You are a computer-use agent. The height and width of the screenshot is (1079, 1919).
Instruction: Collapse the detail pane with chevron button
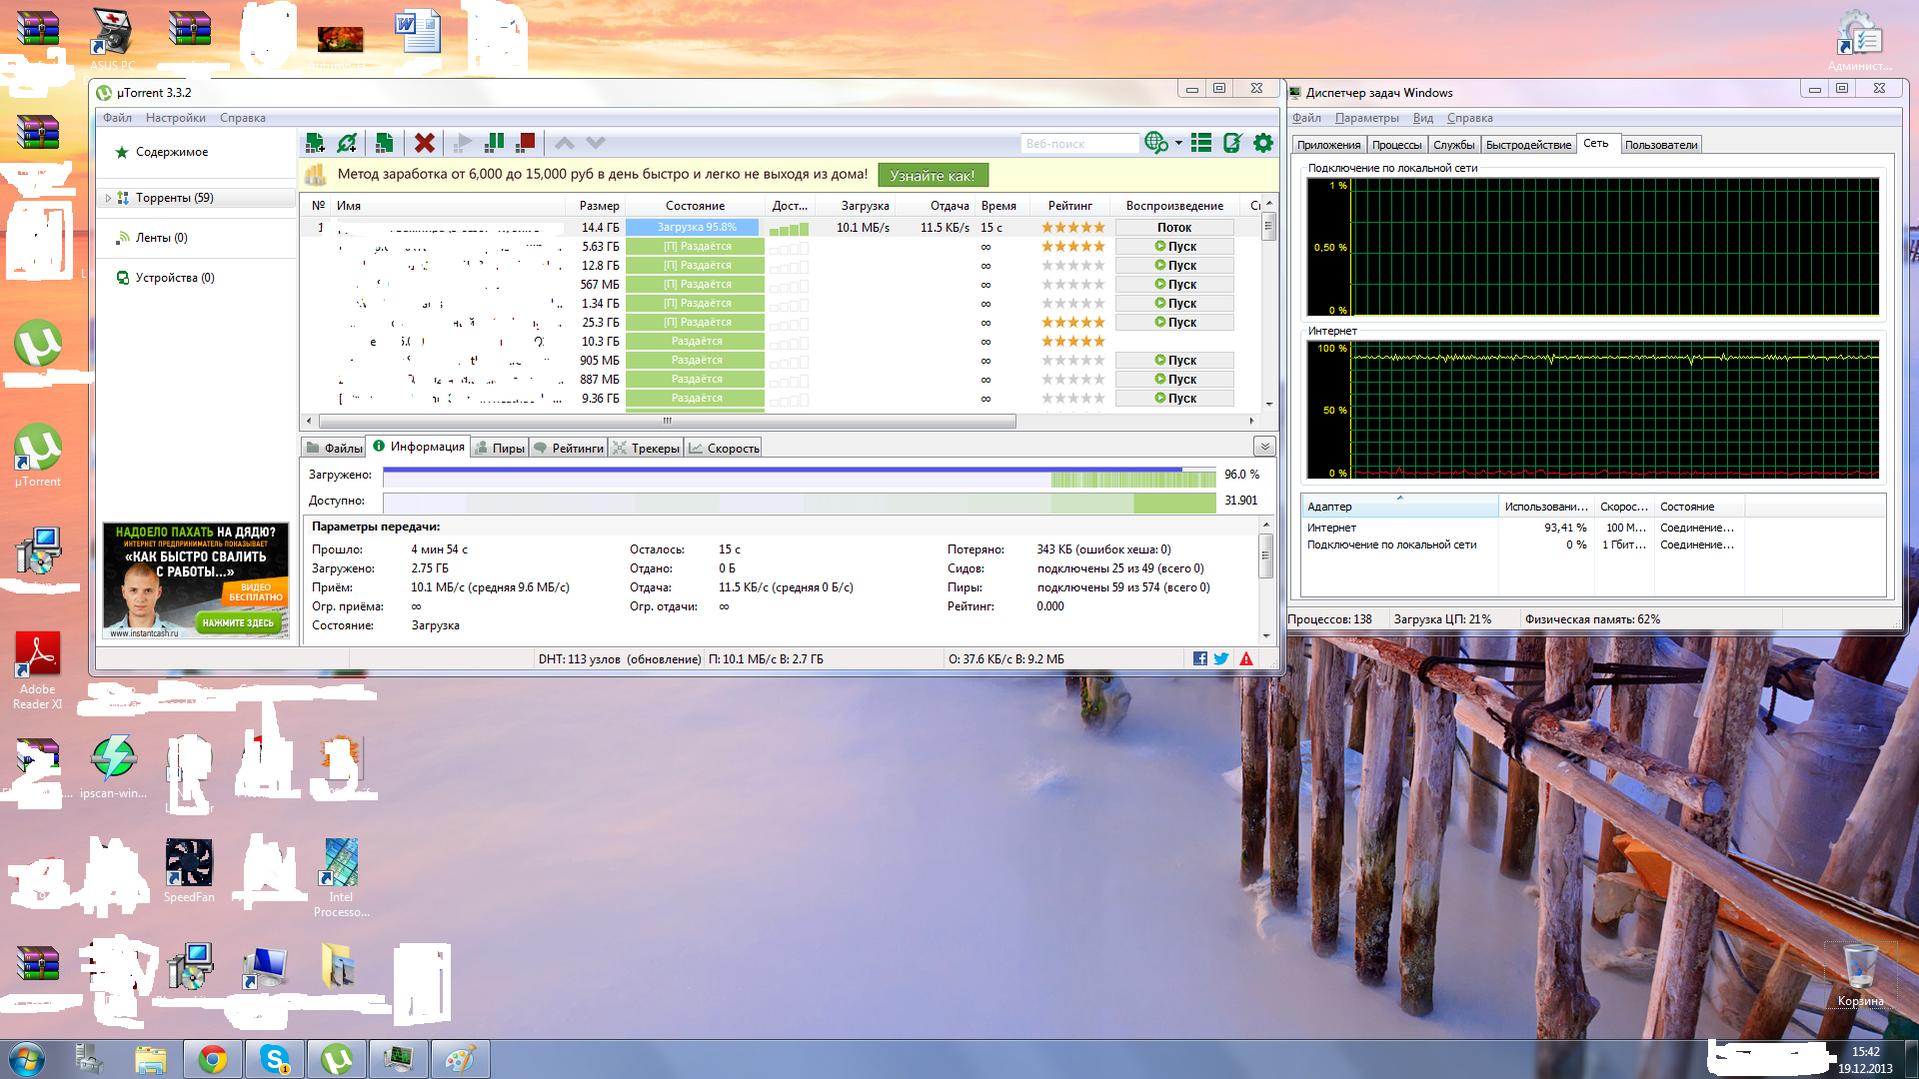point(1264,447)
